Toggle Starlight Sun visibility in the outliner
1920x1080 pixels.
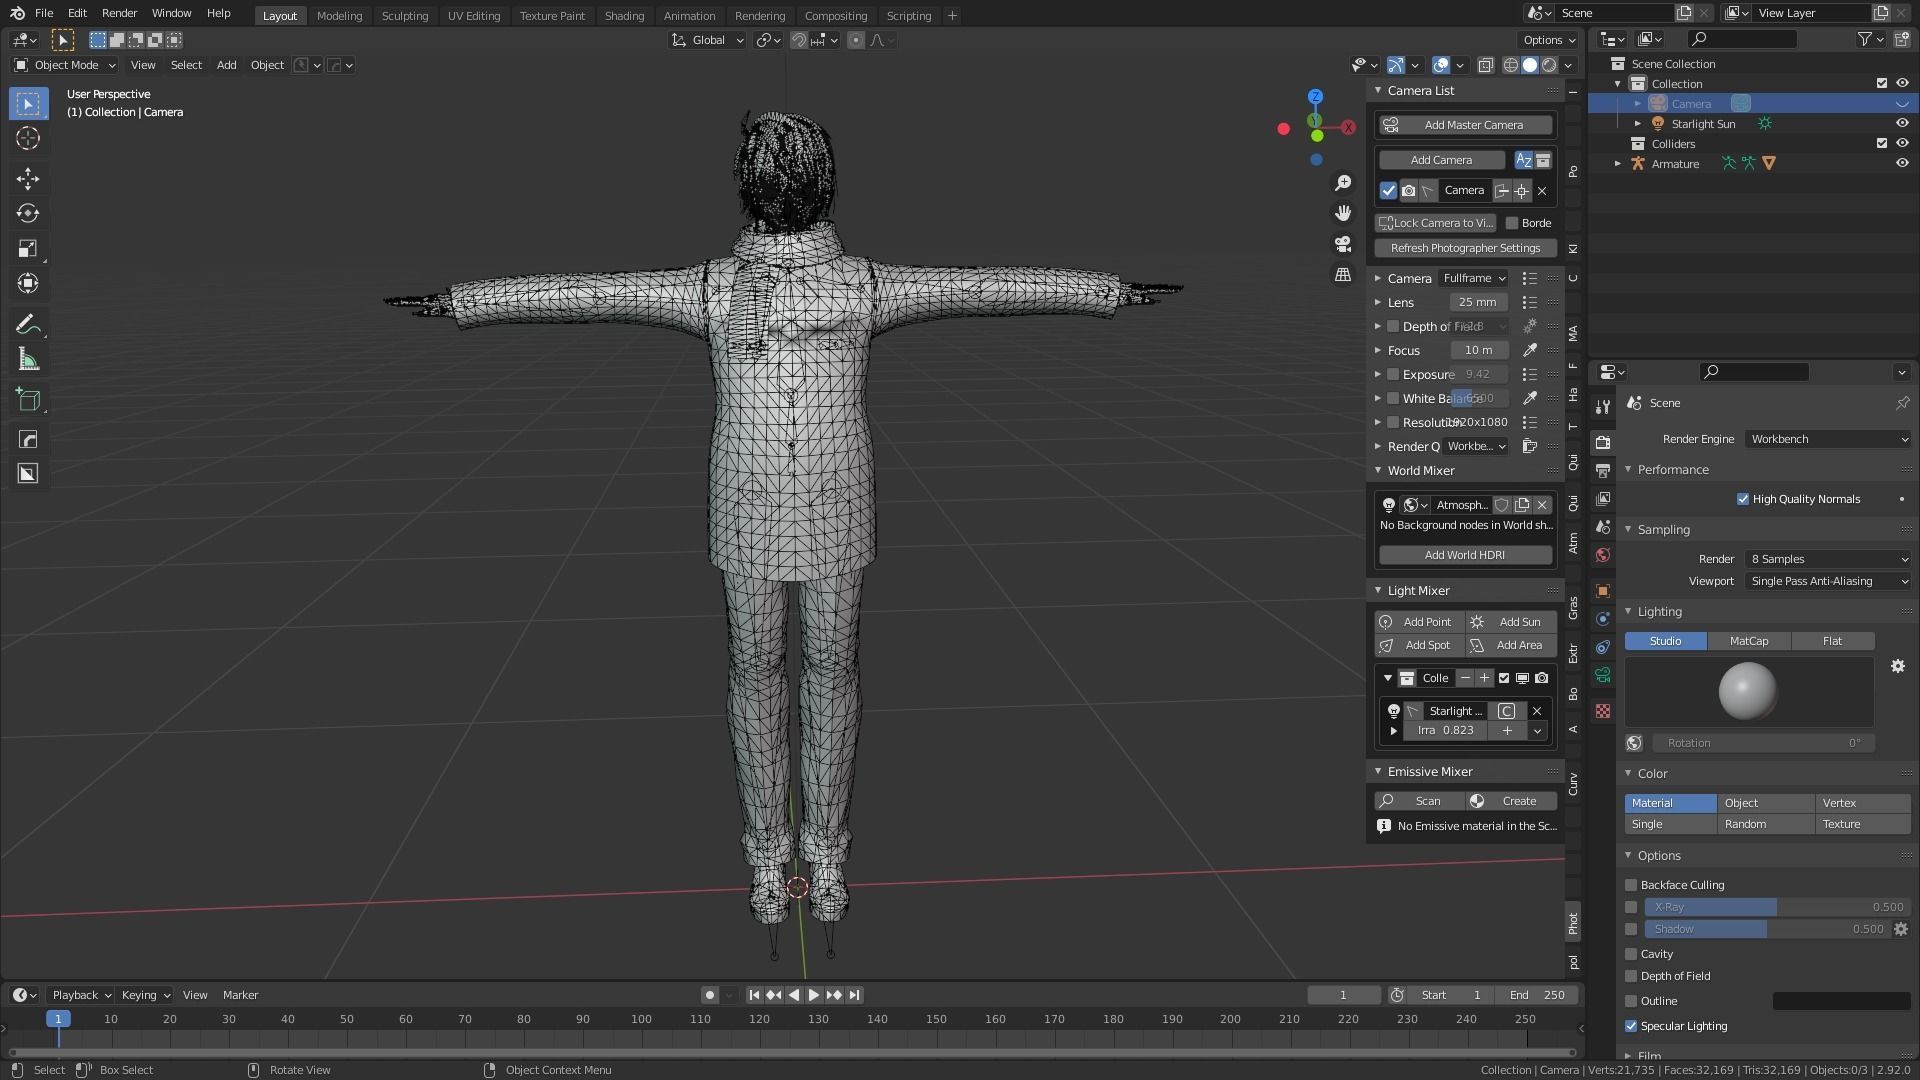1901,124
